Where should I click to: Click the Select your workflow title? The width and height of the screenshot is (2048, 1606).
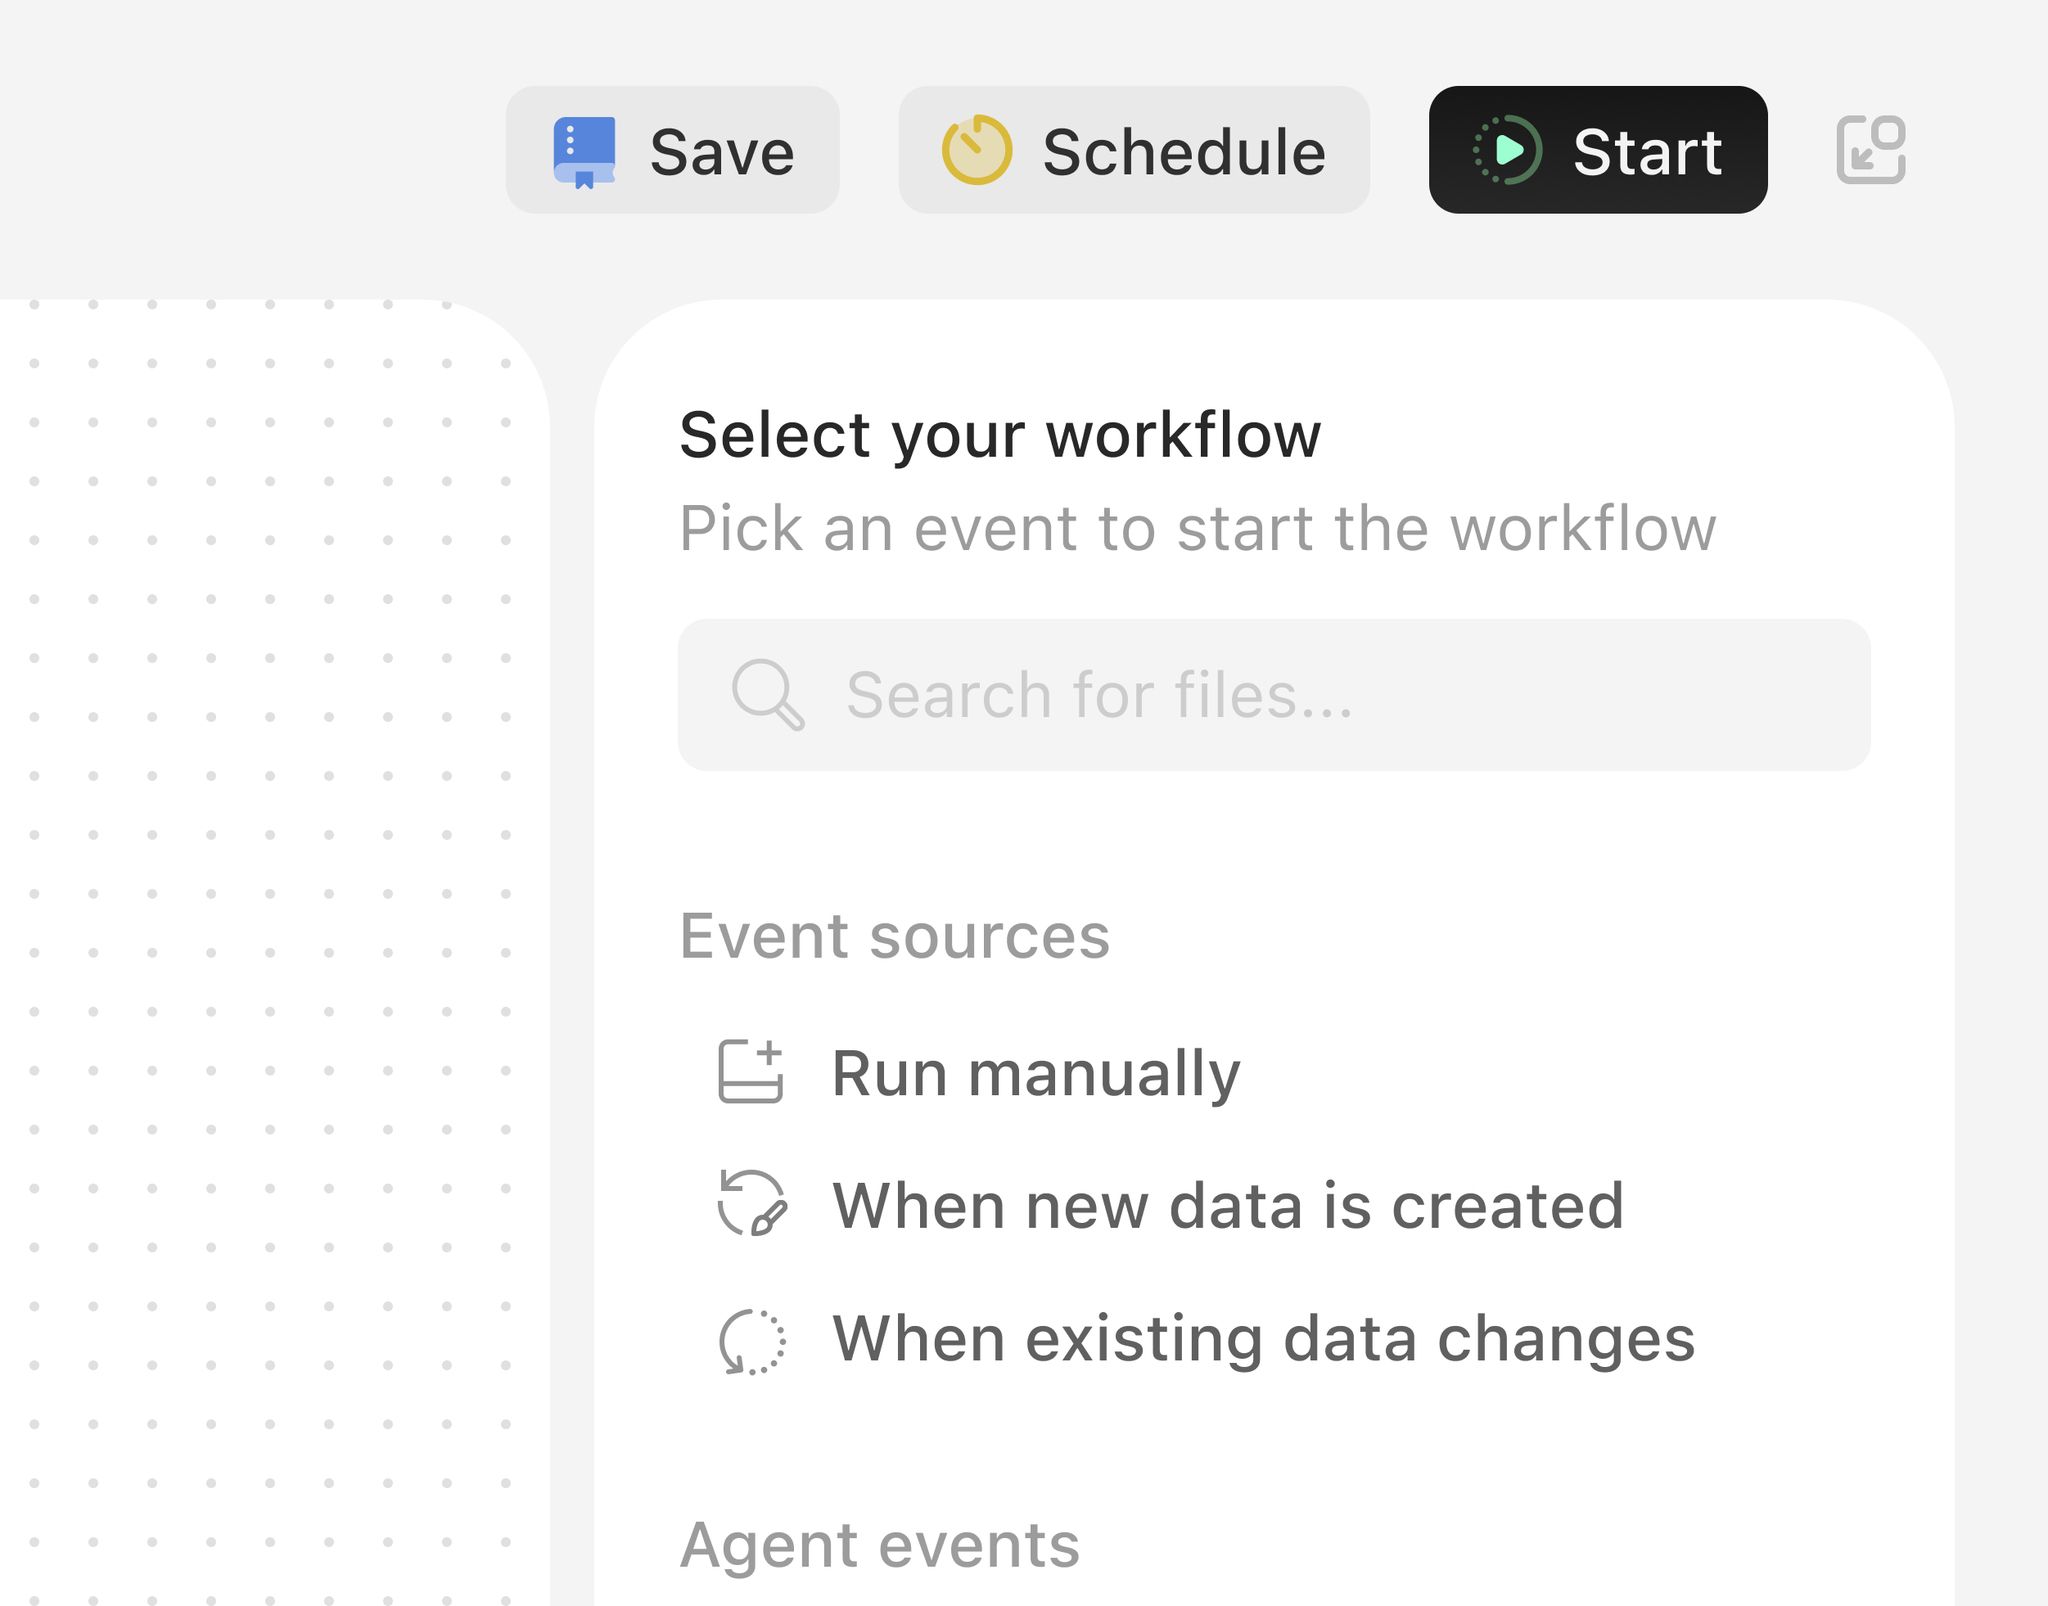coord(1001,433)
